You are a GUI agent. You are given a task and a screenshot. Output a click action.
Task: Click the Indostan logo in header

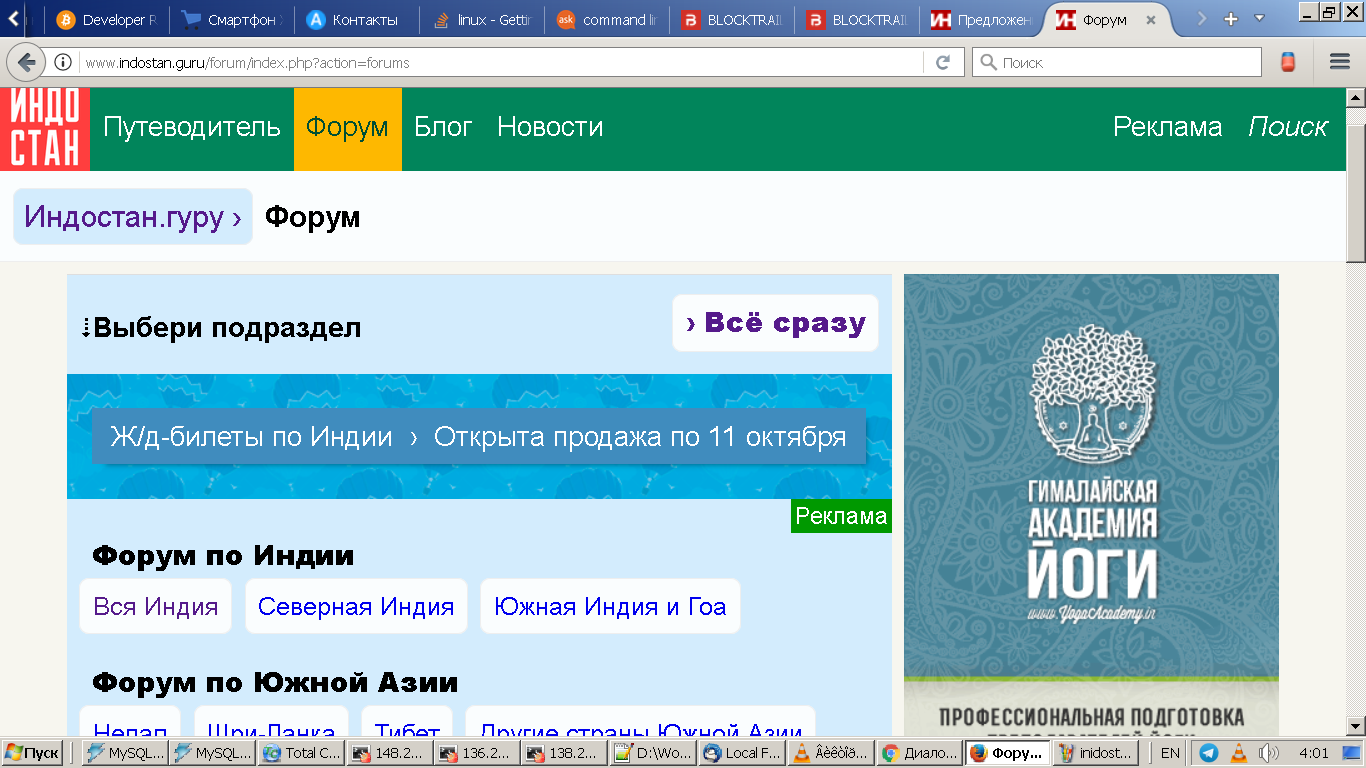pyautogui.click(x=45, y=129)
